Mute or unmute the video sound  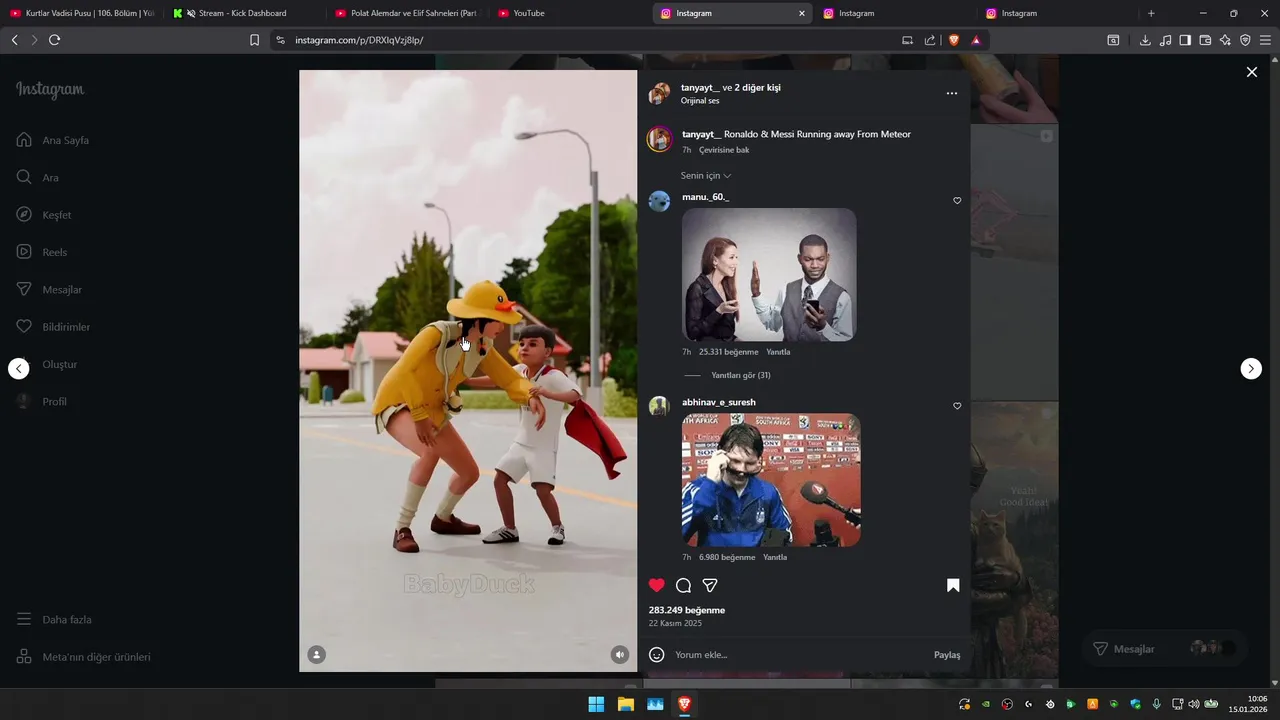[620, 655]
